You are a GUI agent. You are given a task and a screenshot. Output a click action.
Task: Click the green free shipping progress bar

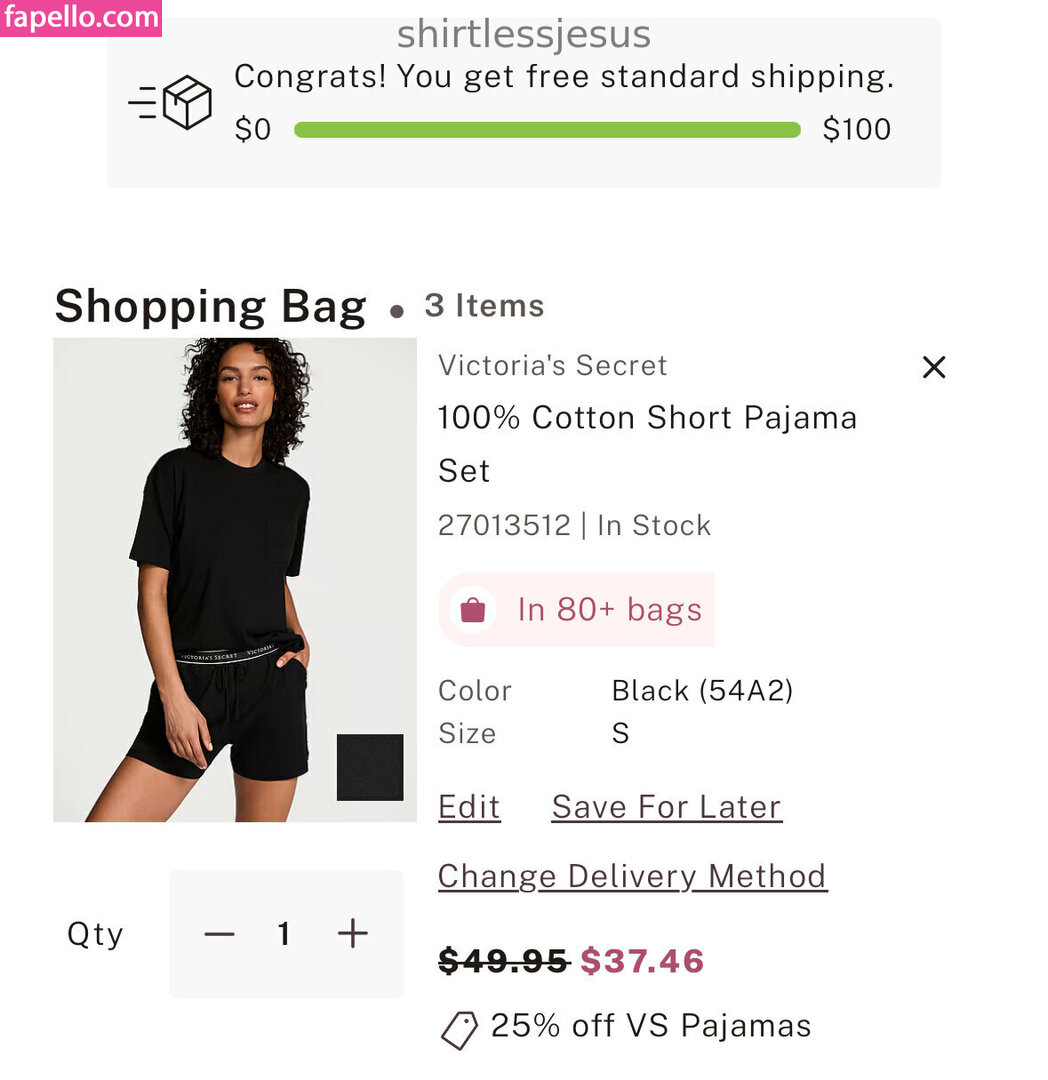(x=547, y=130)
